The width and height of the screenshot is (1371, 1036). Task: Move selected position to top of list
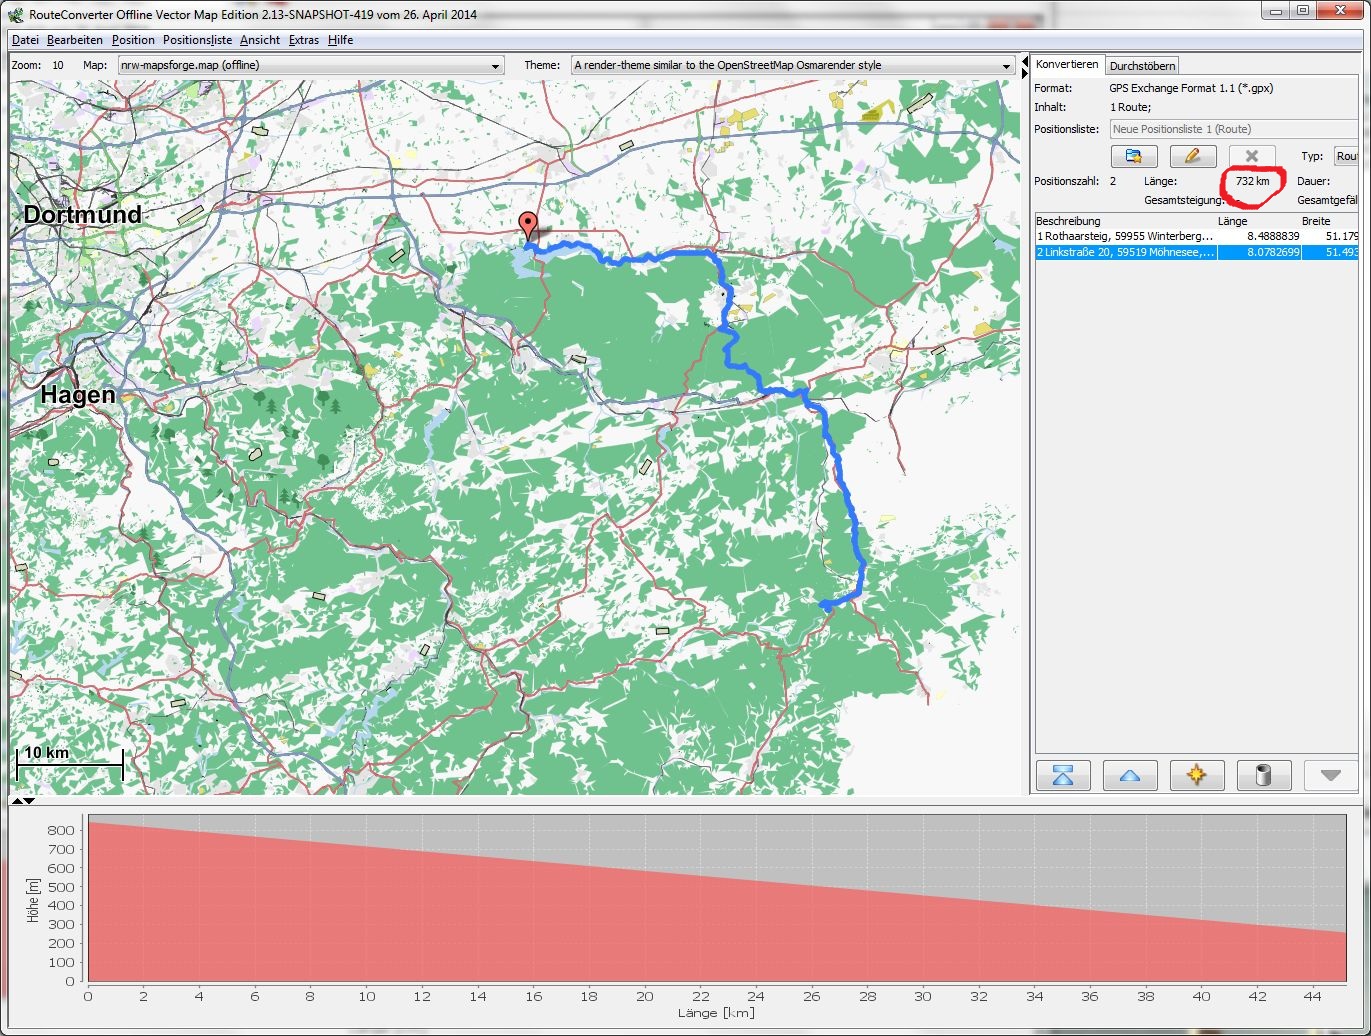[x=1063, y=776]
